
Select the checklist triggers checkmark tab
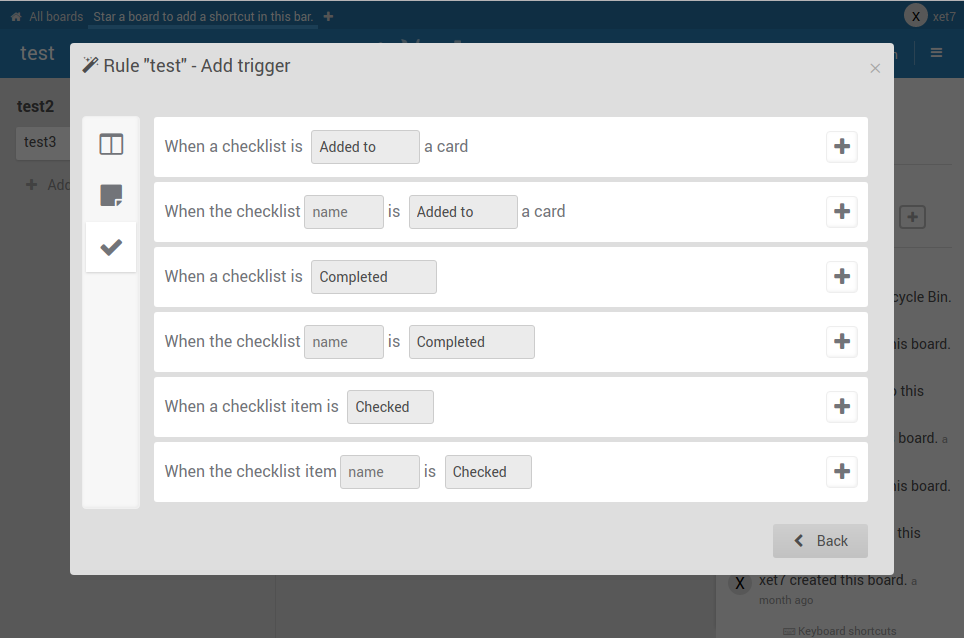(111, 247)
